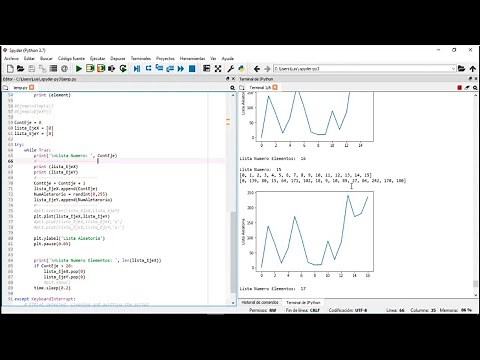
Task: Browse working directory folder icon
Action: [462, 69]
